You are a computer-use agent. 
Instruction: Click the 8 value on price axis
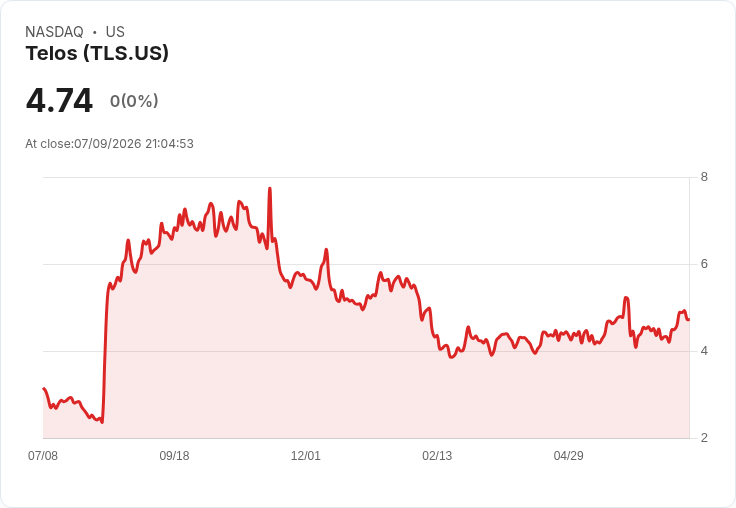(x=704, y=177)
